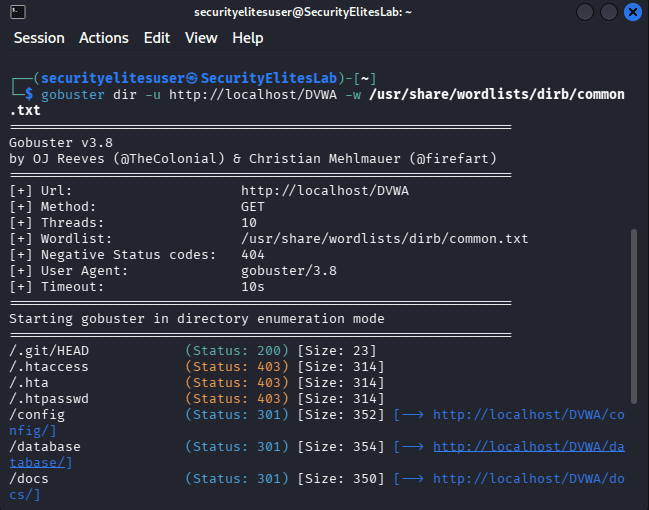Click the Url: http://localhost/DVWA value
The height and width of the screenshot is (510, 649).
[x=325, y=190]
